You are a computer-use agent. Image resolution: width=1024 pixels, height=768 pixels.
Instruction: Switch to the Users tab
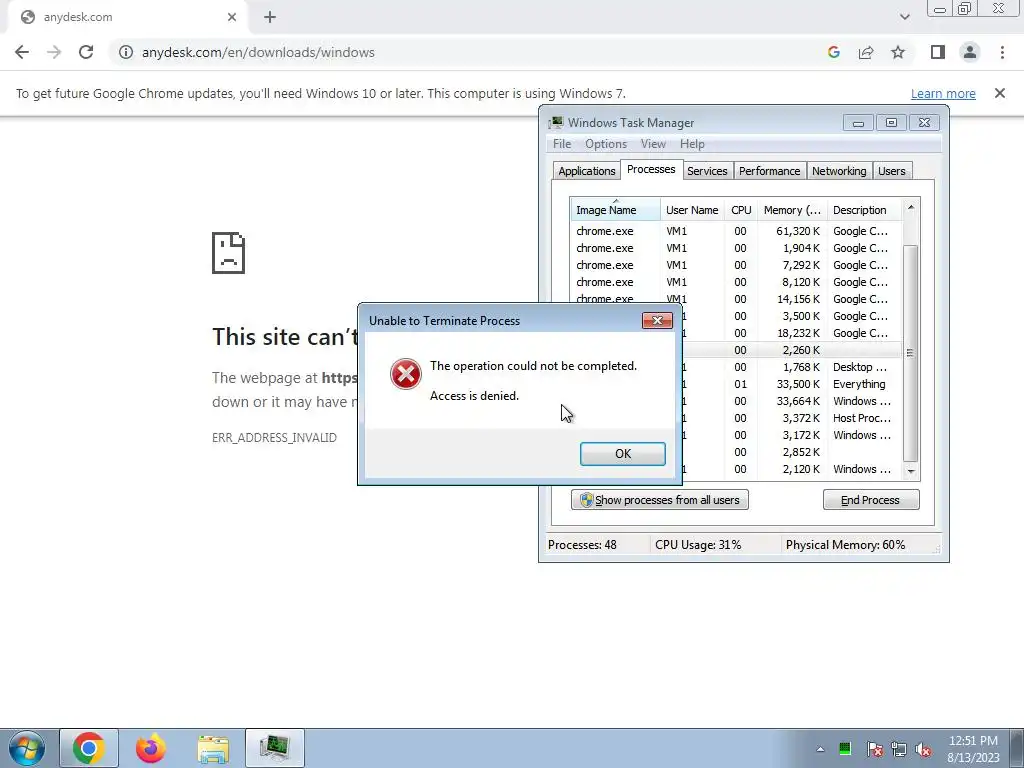891,171
